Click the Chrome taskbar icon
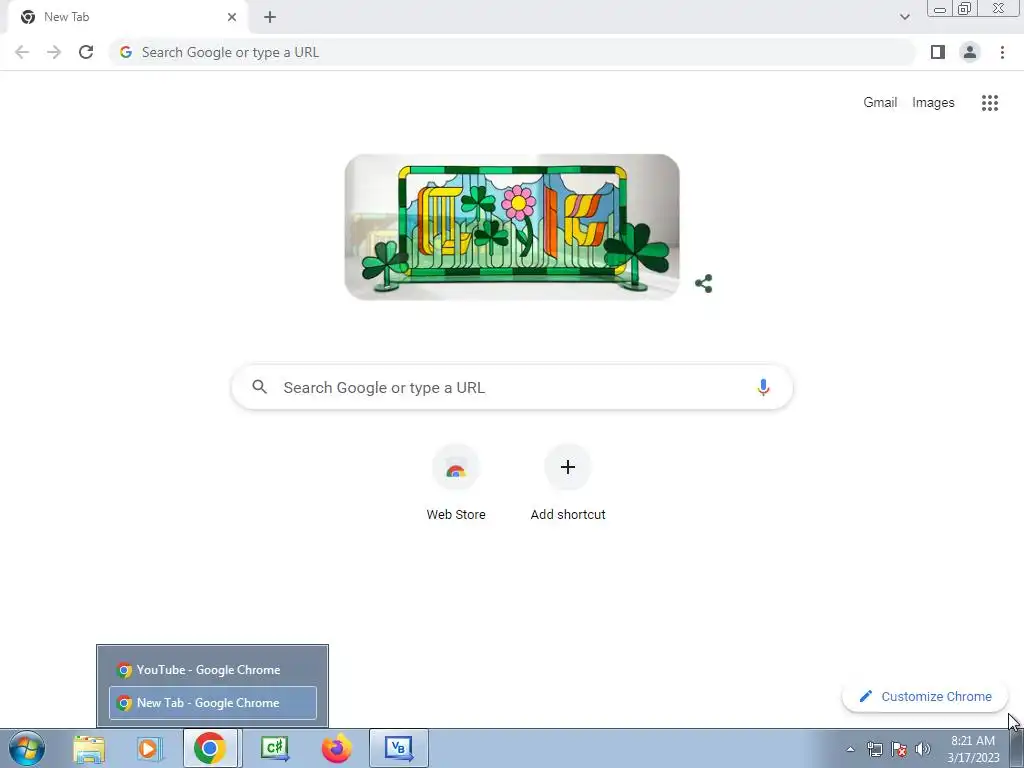 [x=210, y=748]
